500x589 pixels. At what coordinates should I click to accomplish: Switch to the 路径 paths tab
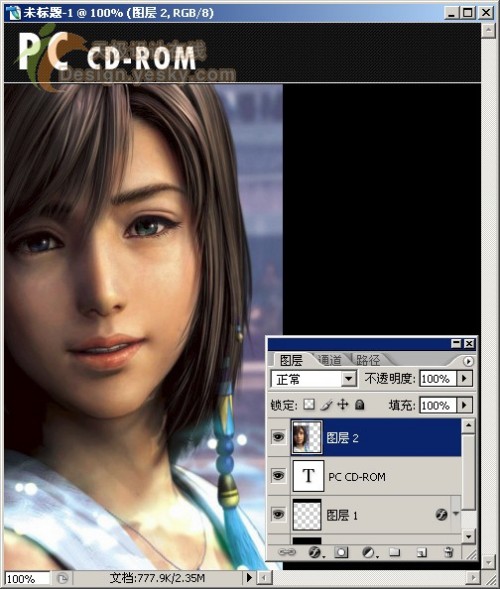click(x=368, y=360)
